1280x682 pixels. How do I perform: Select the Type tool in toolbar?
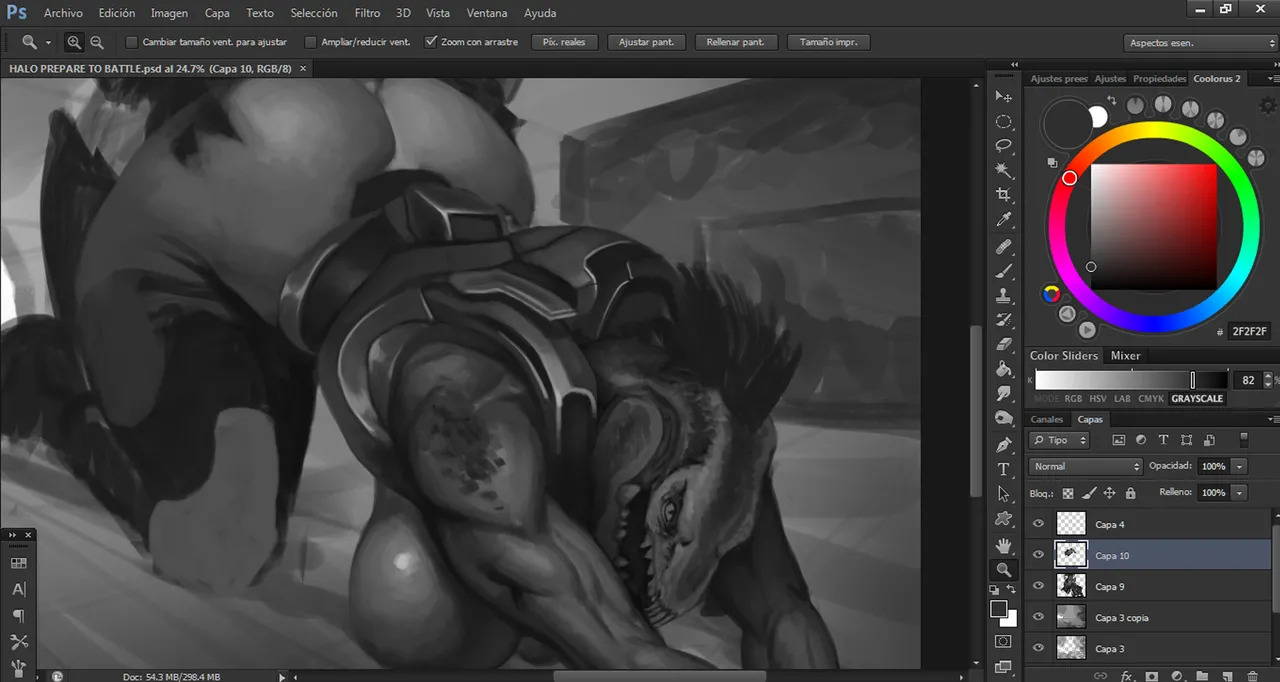tap(1004, 469)
